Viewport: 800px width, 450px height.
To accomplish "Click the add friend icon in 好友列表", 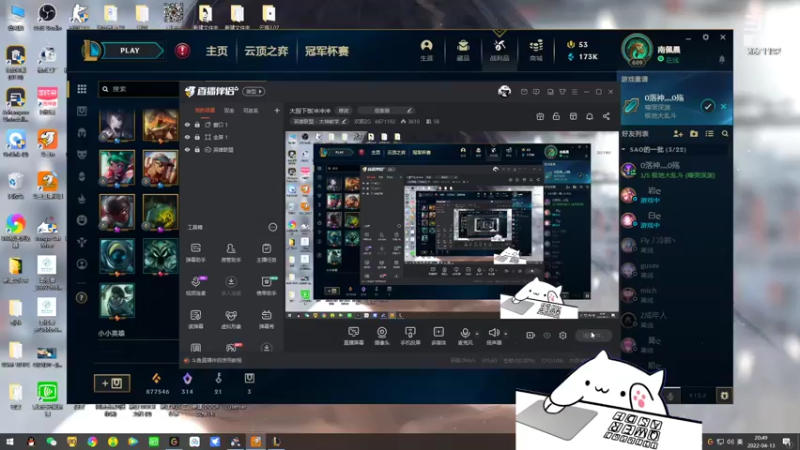I will click(678, 134).
